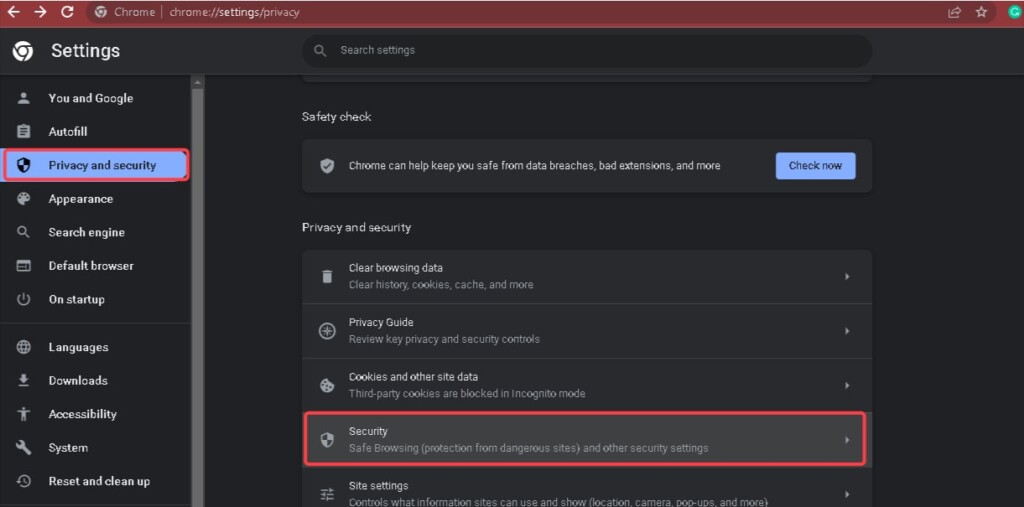Click the address bar URL chrome://settings/privacy
The width and height of the screenshot is (1024, 507).
[x=234, y=12]
